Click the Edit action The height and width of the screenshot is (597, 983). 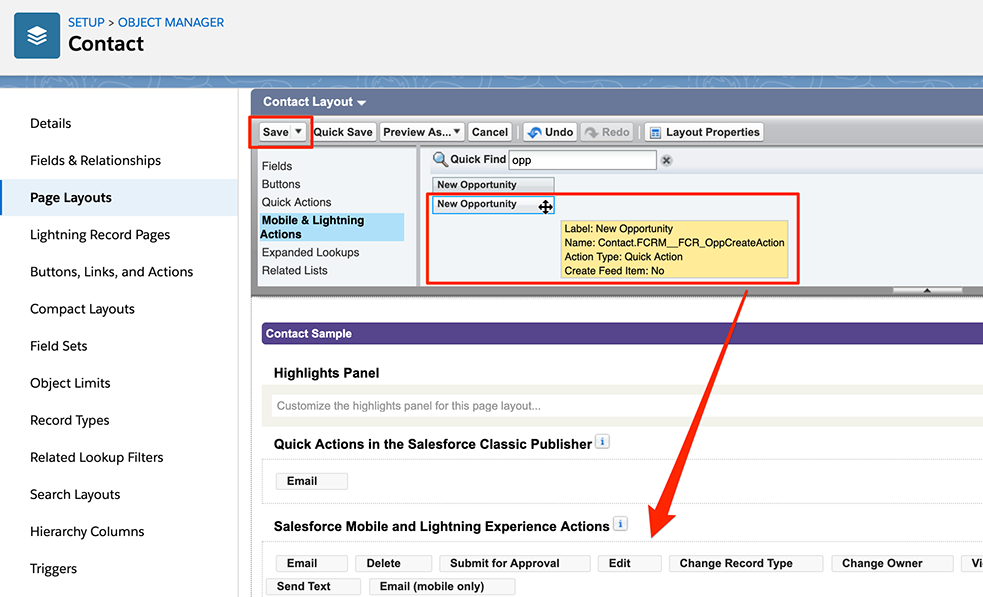tap(629, 563)
